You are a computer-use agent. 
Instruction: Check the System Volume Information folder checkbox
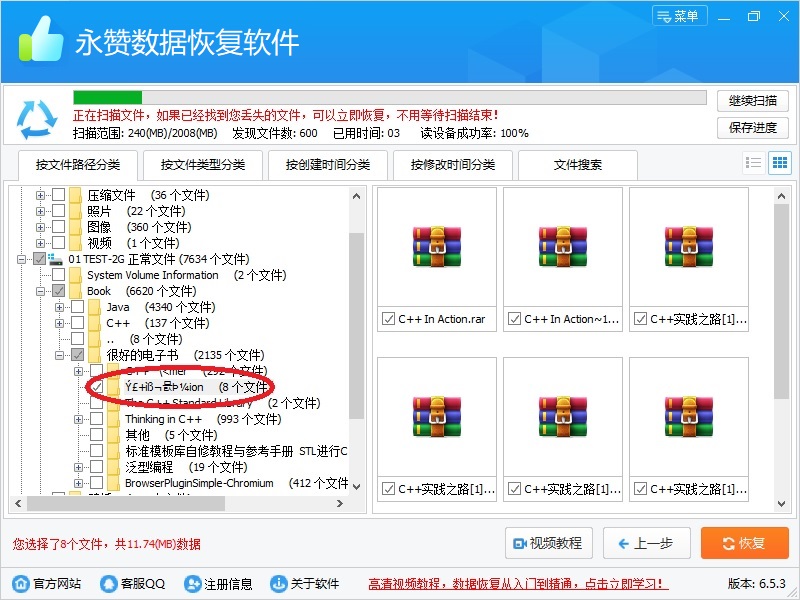click(59, 275)
